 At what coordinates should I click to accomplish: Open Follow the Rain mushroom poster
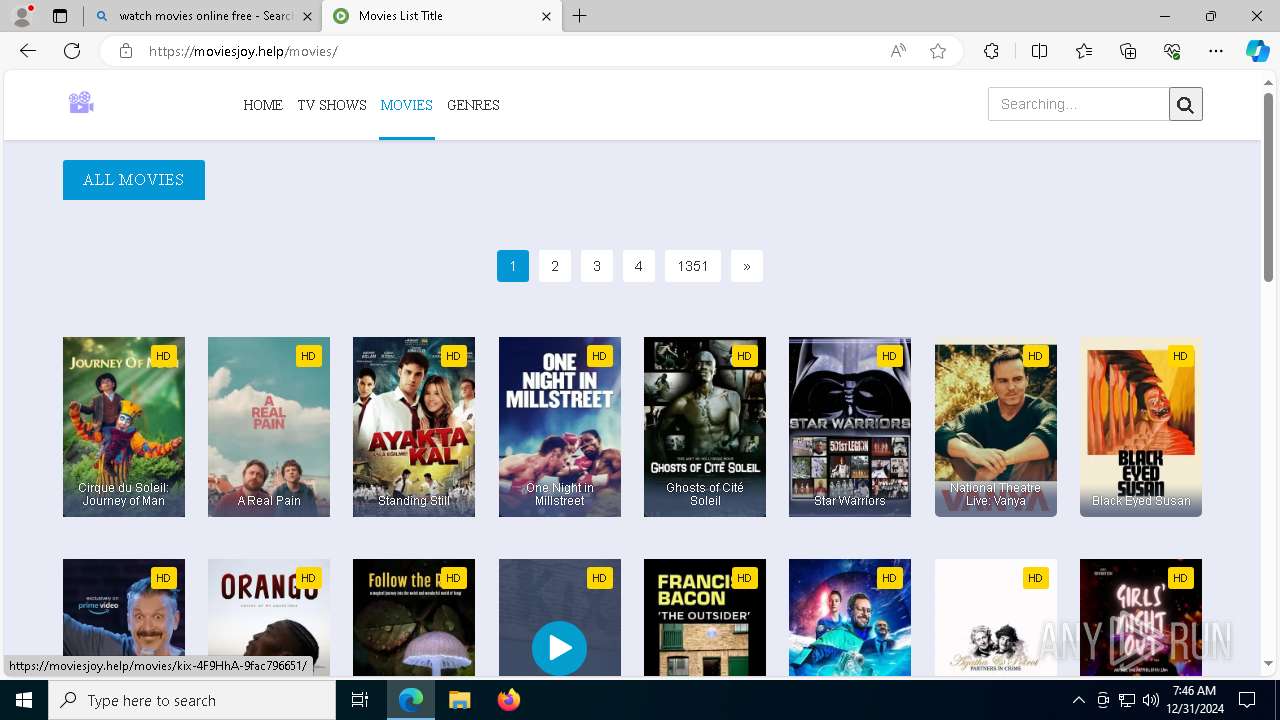click(414, 617)
